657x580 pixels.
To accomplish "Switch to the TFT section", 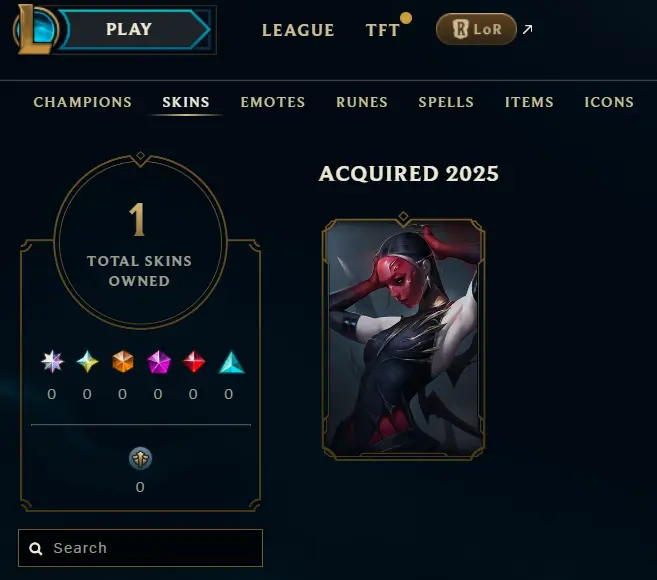I will pos(382,30).
